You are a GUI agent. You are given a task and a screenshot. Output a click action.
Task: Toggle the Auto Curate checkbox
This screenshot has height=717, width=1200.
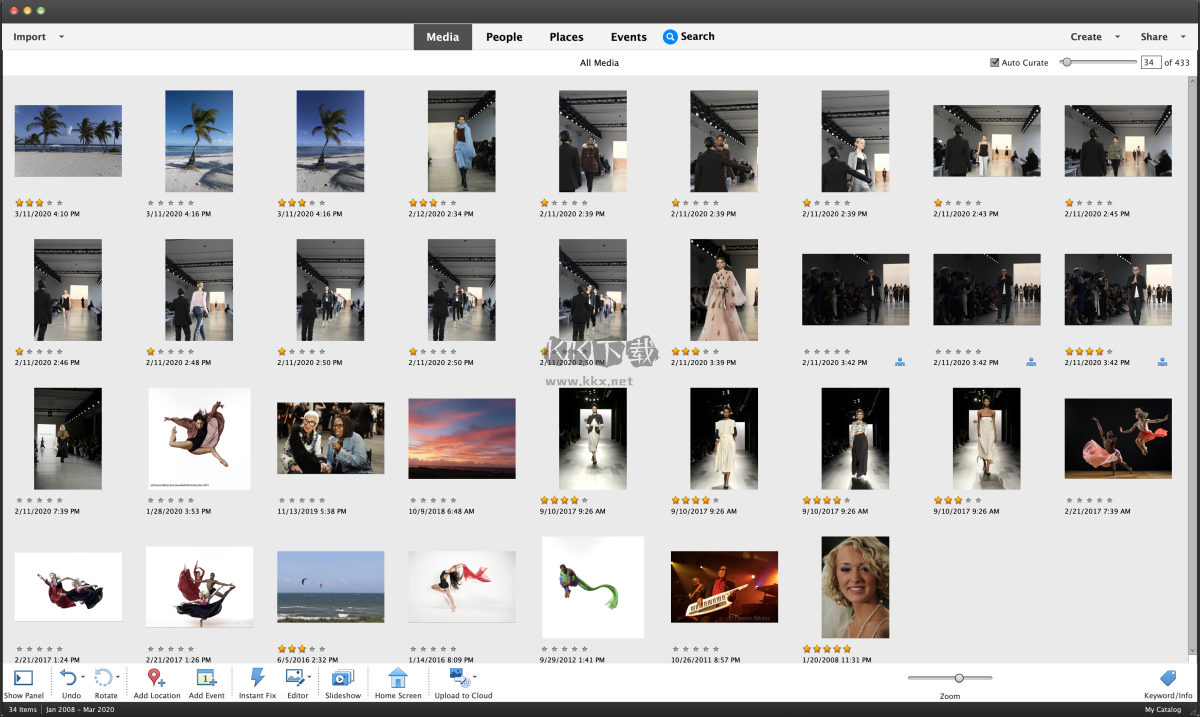pos(995,62)
